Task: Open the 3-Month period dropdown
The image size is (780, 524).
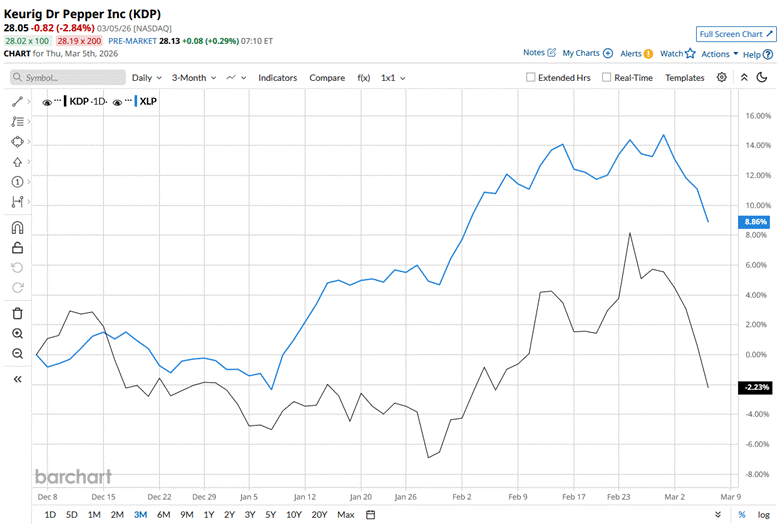Action: 194,78
